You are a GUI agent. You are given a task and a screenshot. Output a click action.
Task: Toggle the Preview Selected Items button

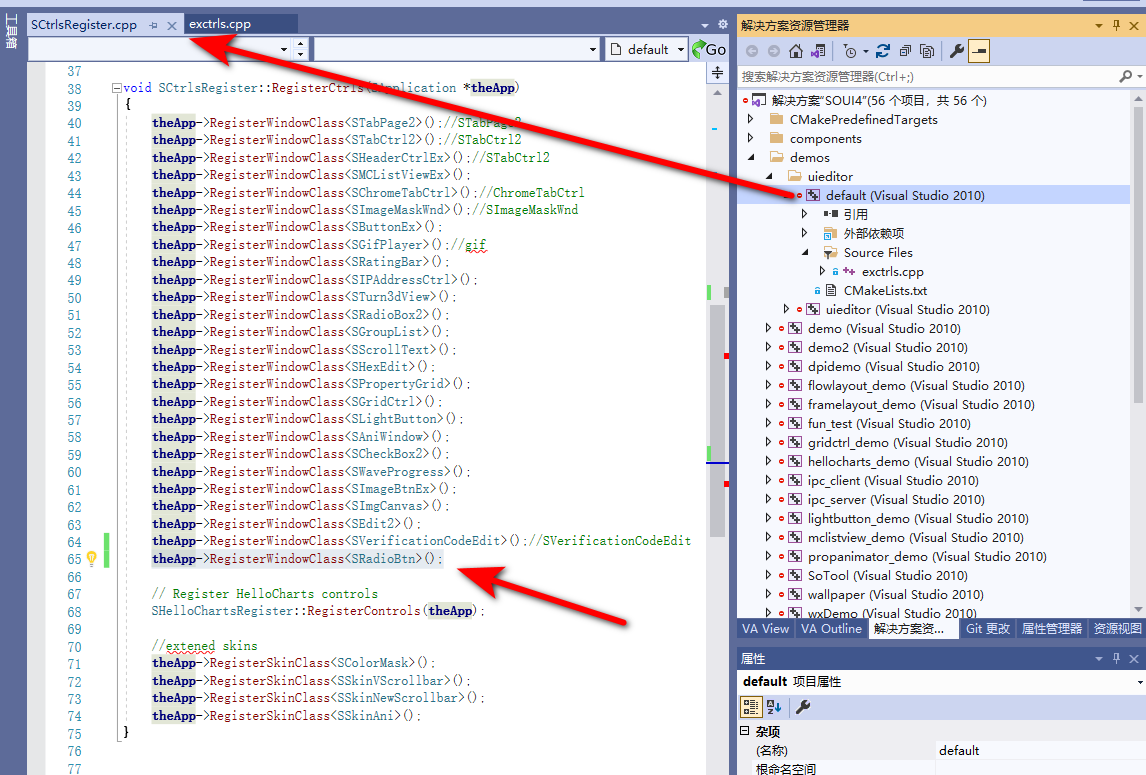point(979,51)
